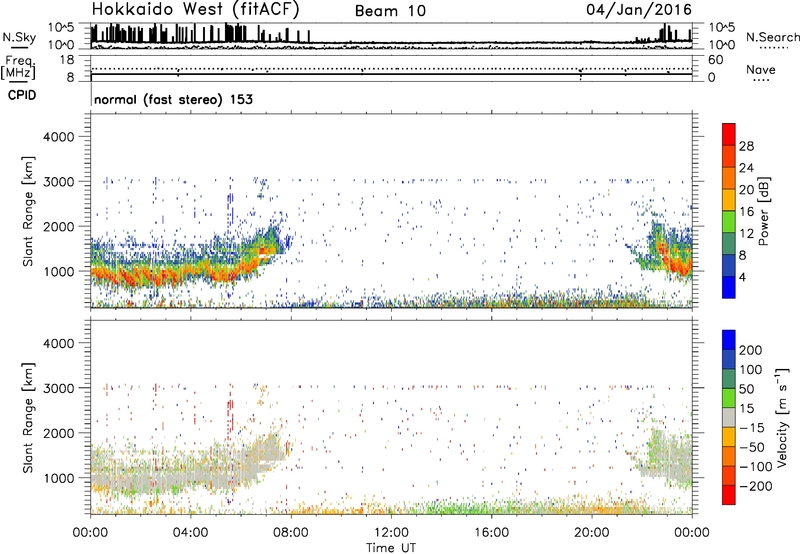This screenshot has height=554, width=800.
Task: Click the "Hokkaido West (fitACF)" plot title
Action: (195, 9)
